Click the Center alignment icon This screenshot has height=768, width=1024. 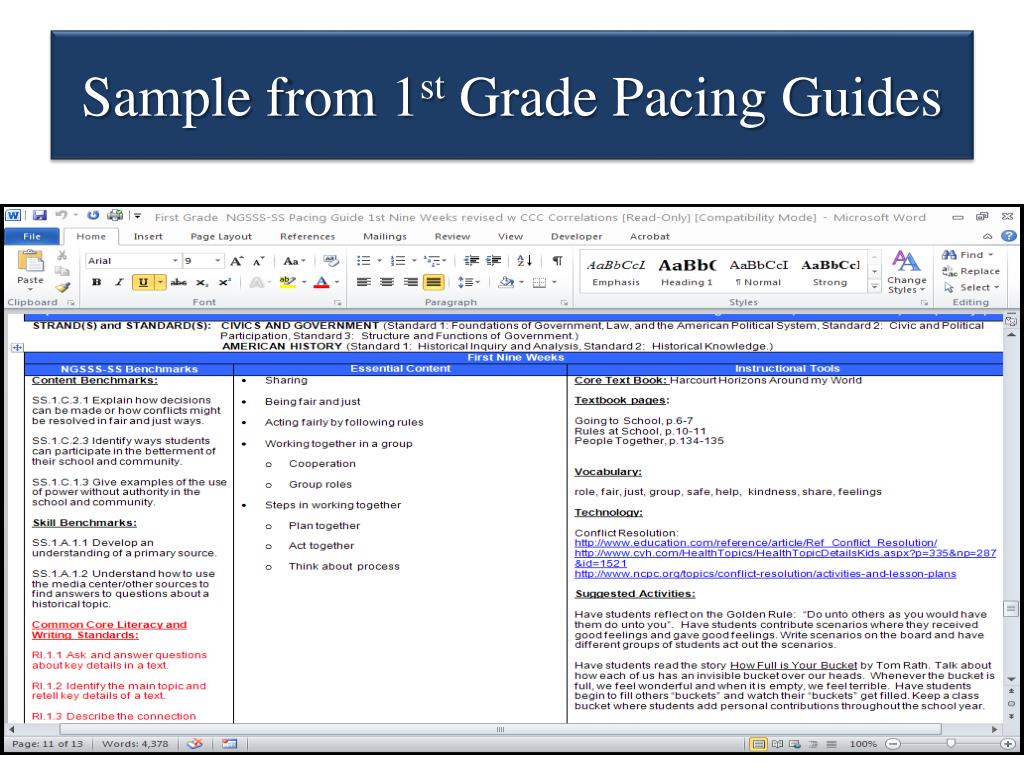387,282
